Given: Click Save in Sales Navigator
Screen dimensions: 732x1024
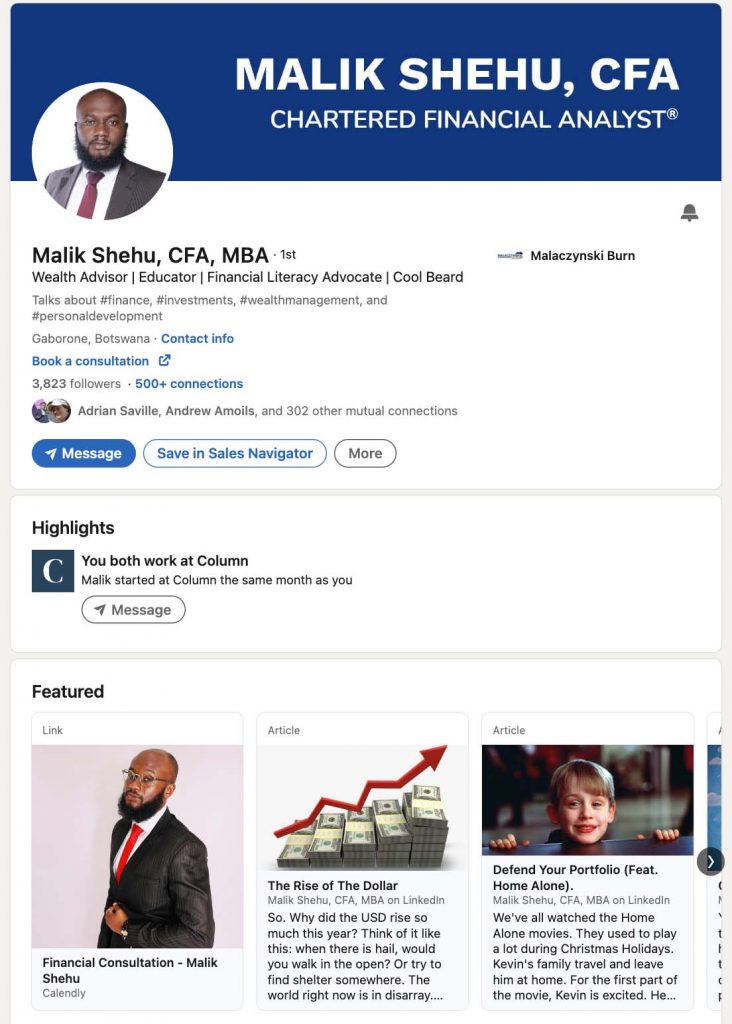Looking at the screenshot, I should click(x=234, y=453).
